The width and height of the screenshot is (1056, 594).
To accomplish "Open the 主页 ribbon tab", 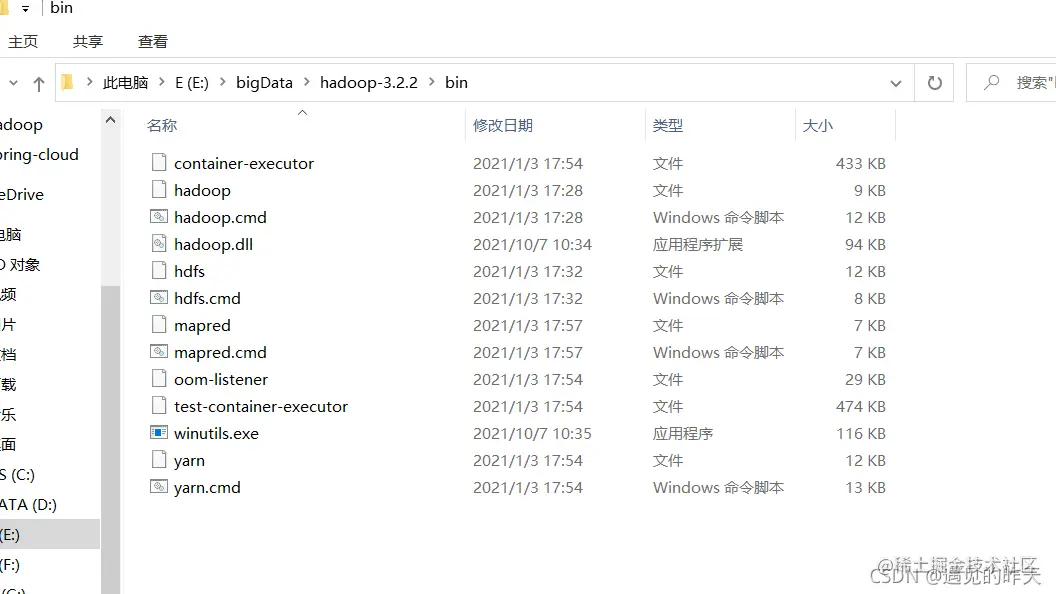I will [23, 42].
